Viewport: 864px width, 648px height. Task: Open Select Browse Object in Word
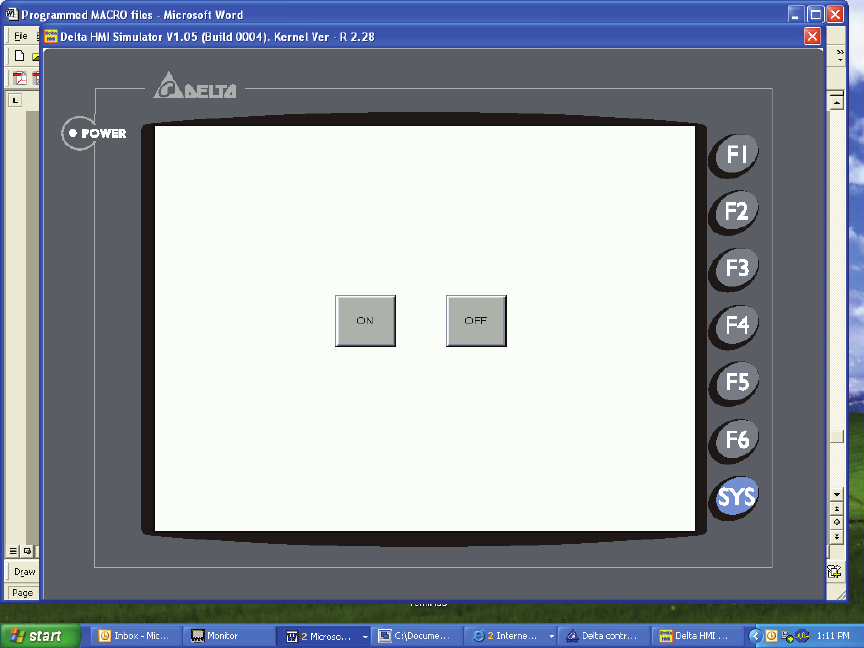836,522
